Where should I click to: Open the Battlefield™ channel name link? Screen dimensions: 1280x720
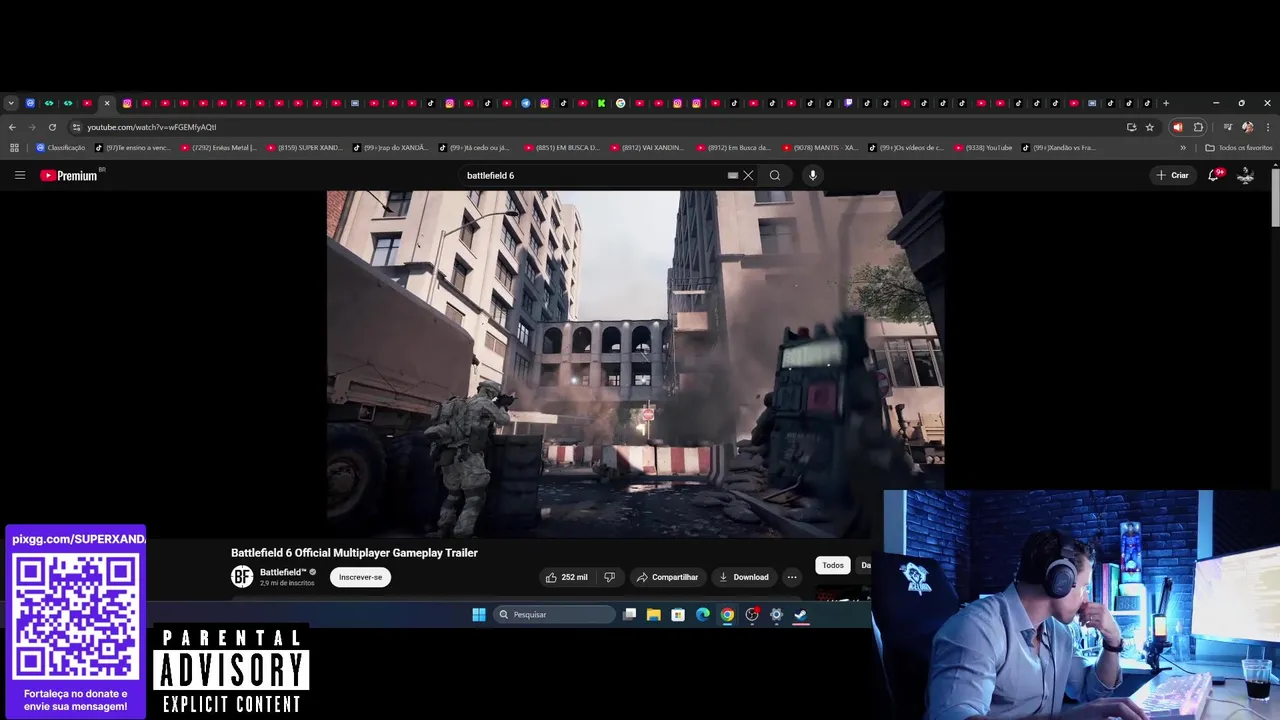(x=283, y=572)
